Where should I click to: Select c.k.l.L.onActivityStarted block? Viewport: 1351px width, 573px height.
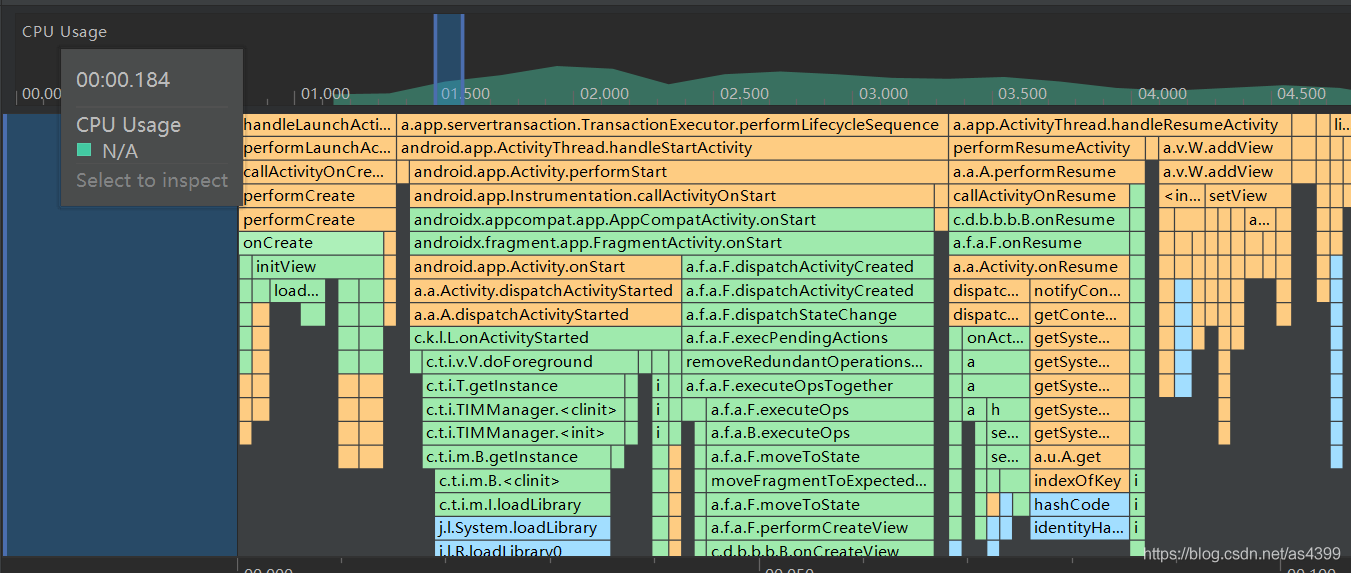pyautogui.click(x=545, y=338)
